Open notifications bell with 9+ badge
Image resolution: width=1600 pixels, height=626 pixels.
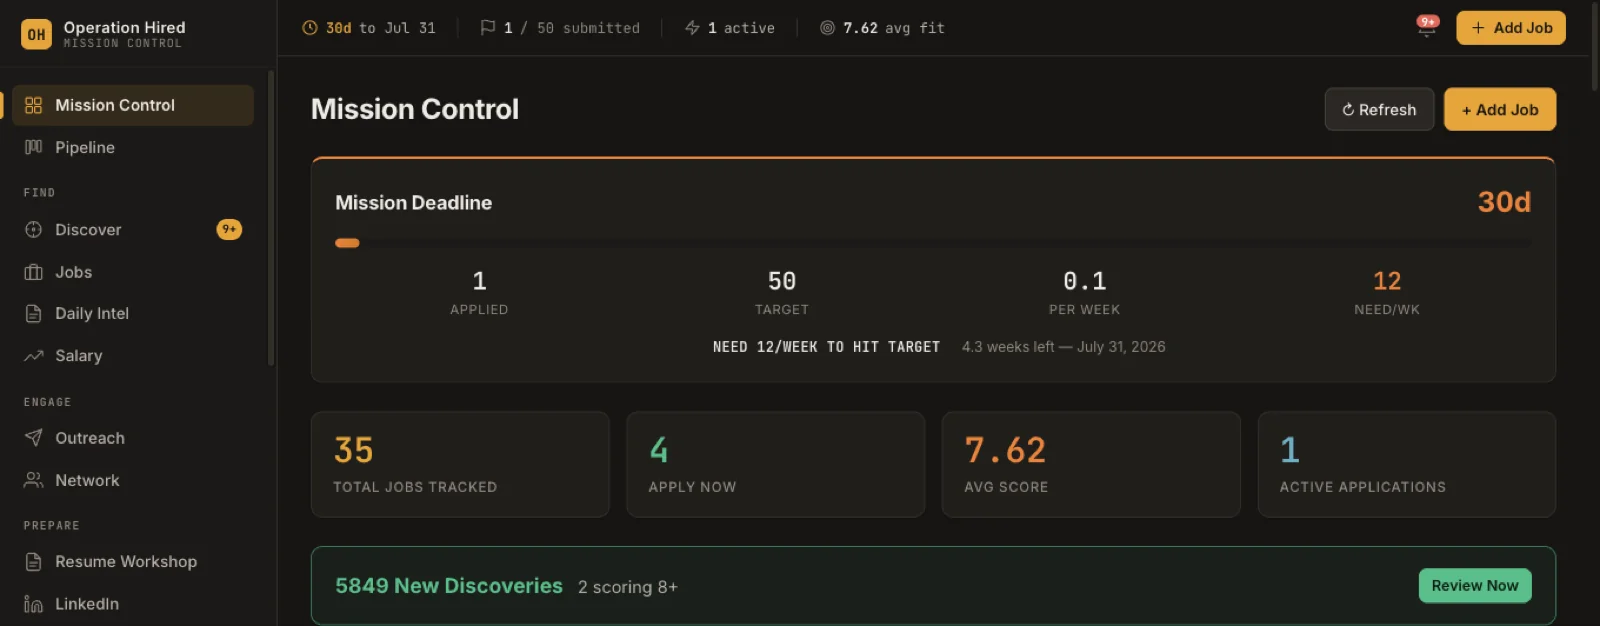point(1427,27)
